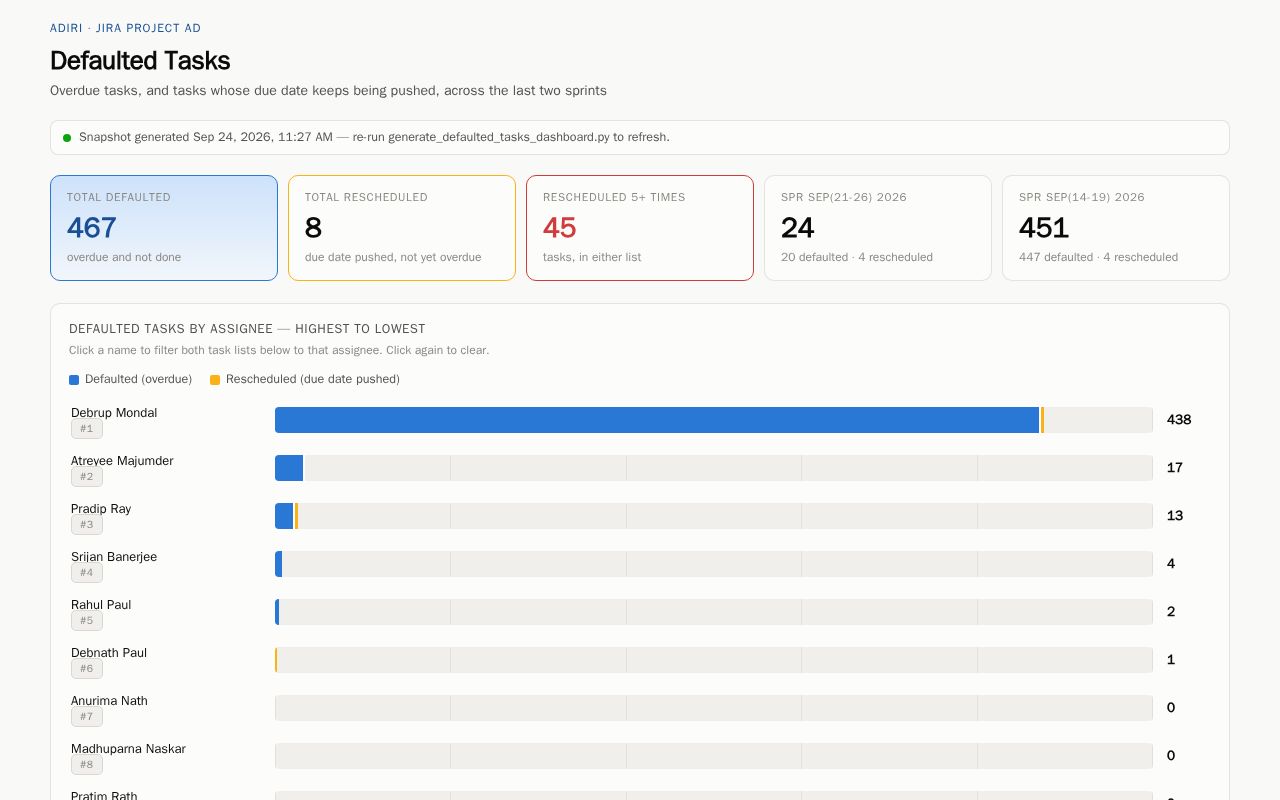Click '20 defaulted · 4 rescheduled' subtext
1280x800 pixels.
pyautogui.click(x=857, y=258)
